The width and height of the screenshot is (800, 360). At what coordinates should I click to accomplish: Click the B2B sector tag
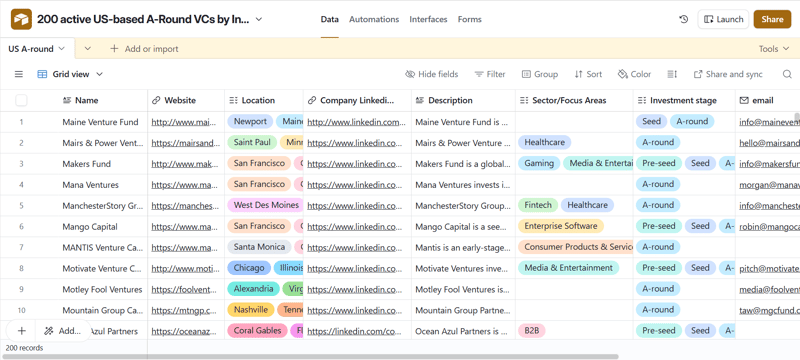click(532, 330)
